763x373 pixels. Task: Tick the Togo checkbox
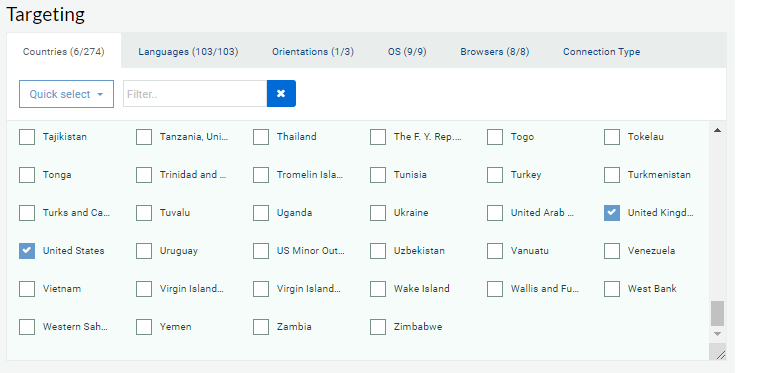pyautogui.click(x=495, y=137)
